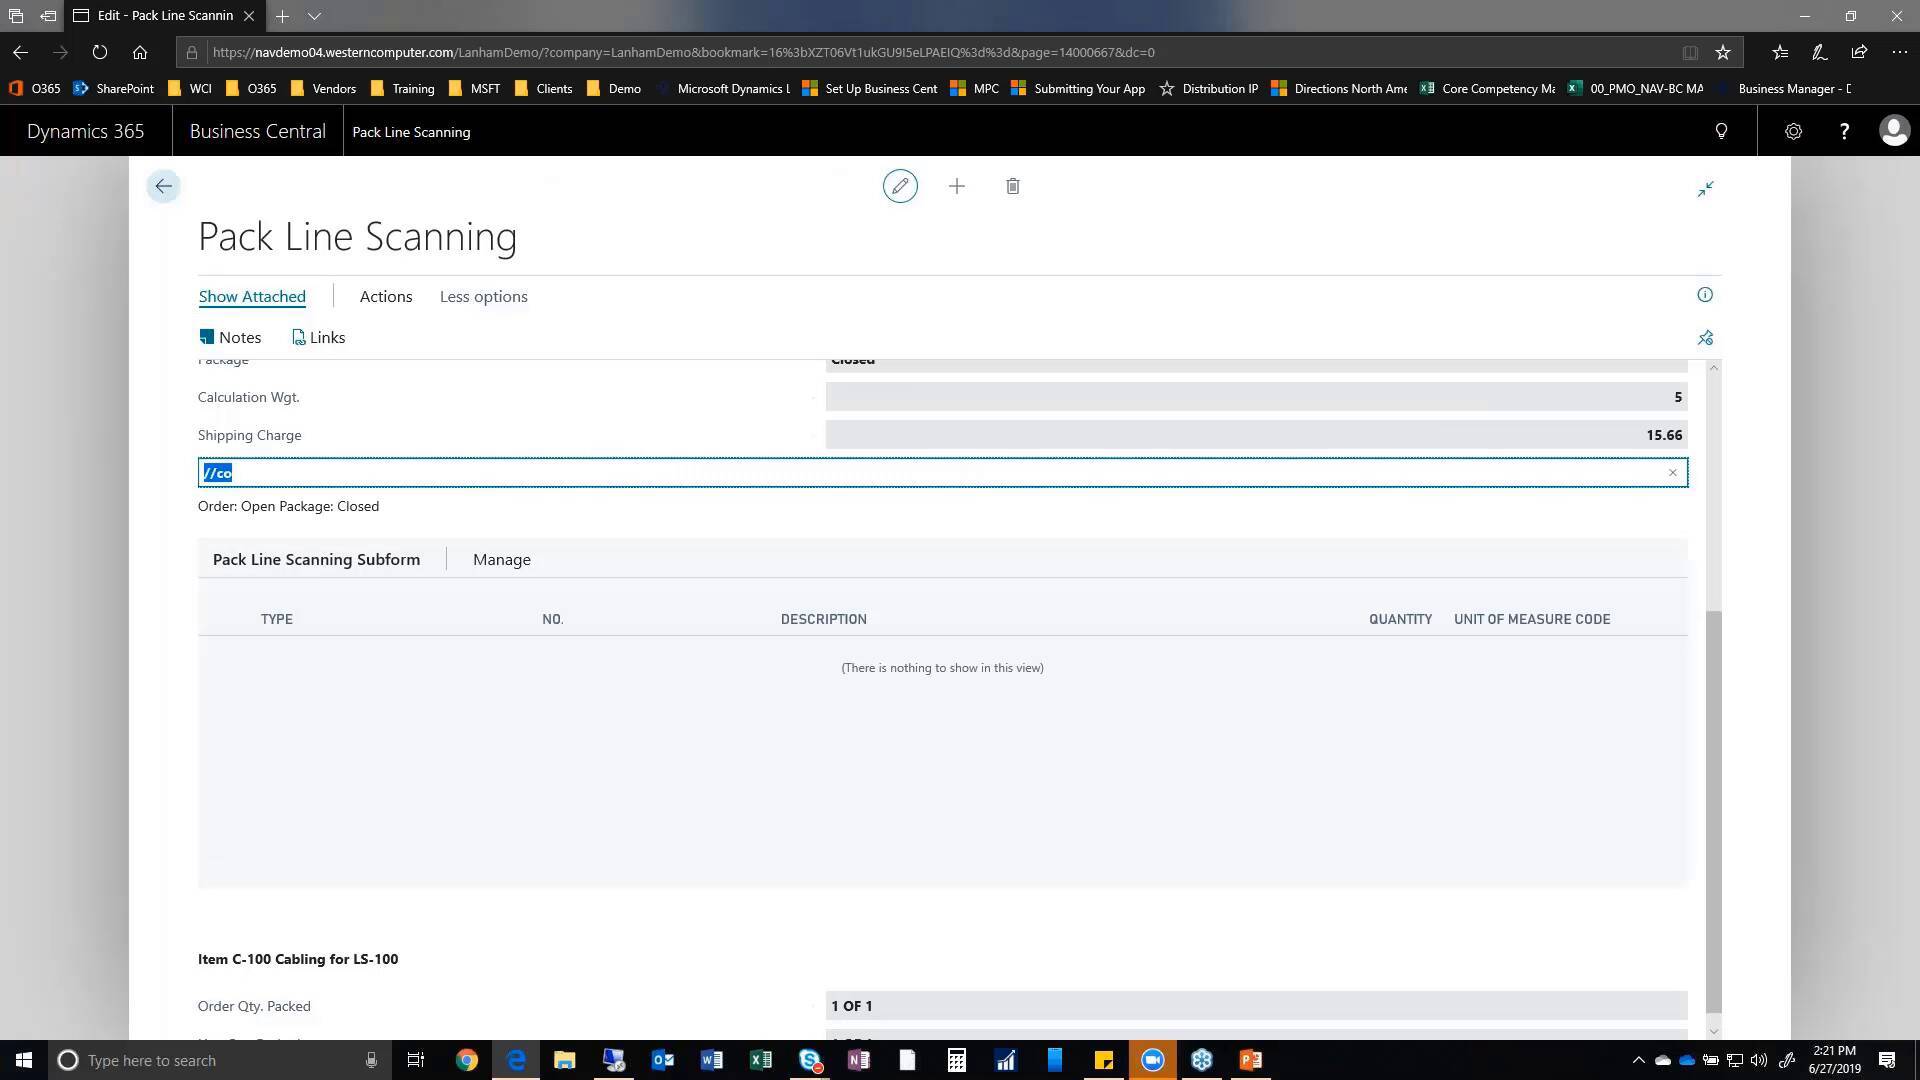Select the Edit pencil icon
The width and height of the screenshot is (1920, 1080).
(899, 186)
